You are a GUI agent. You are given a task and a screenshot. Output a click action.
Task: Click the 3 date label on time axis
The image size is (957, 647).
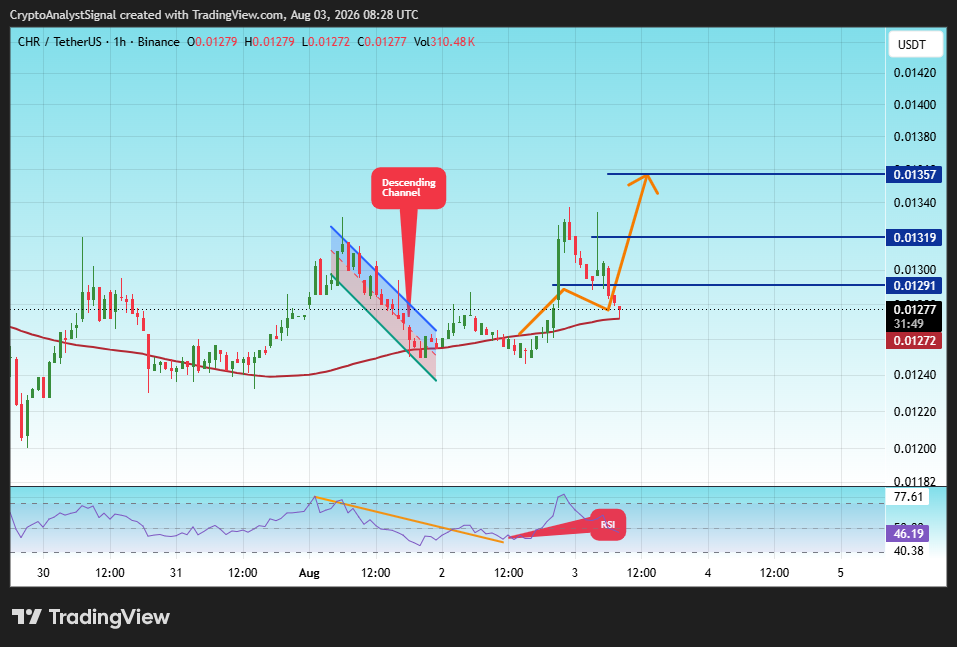[575, 573]
